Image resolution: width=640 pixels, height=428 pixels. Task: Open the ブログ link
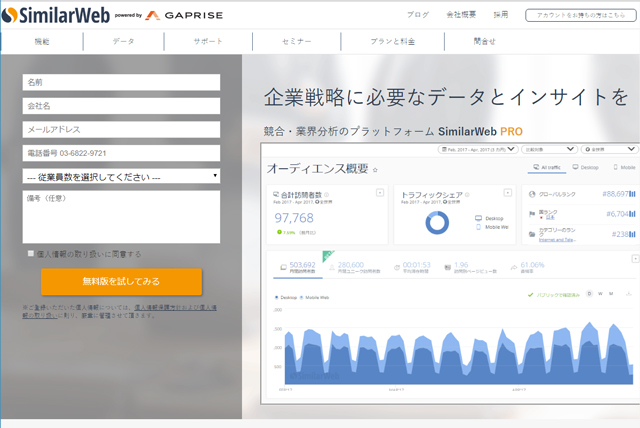click(x=418, y=15)
